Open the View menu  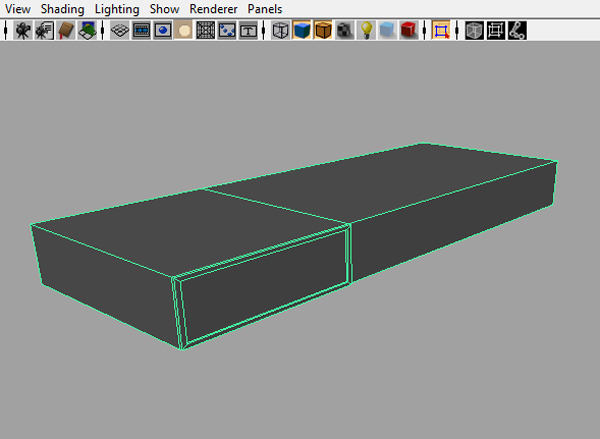(x=18, y=9)
